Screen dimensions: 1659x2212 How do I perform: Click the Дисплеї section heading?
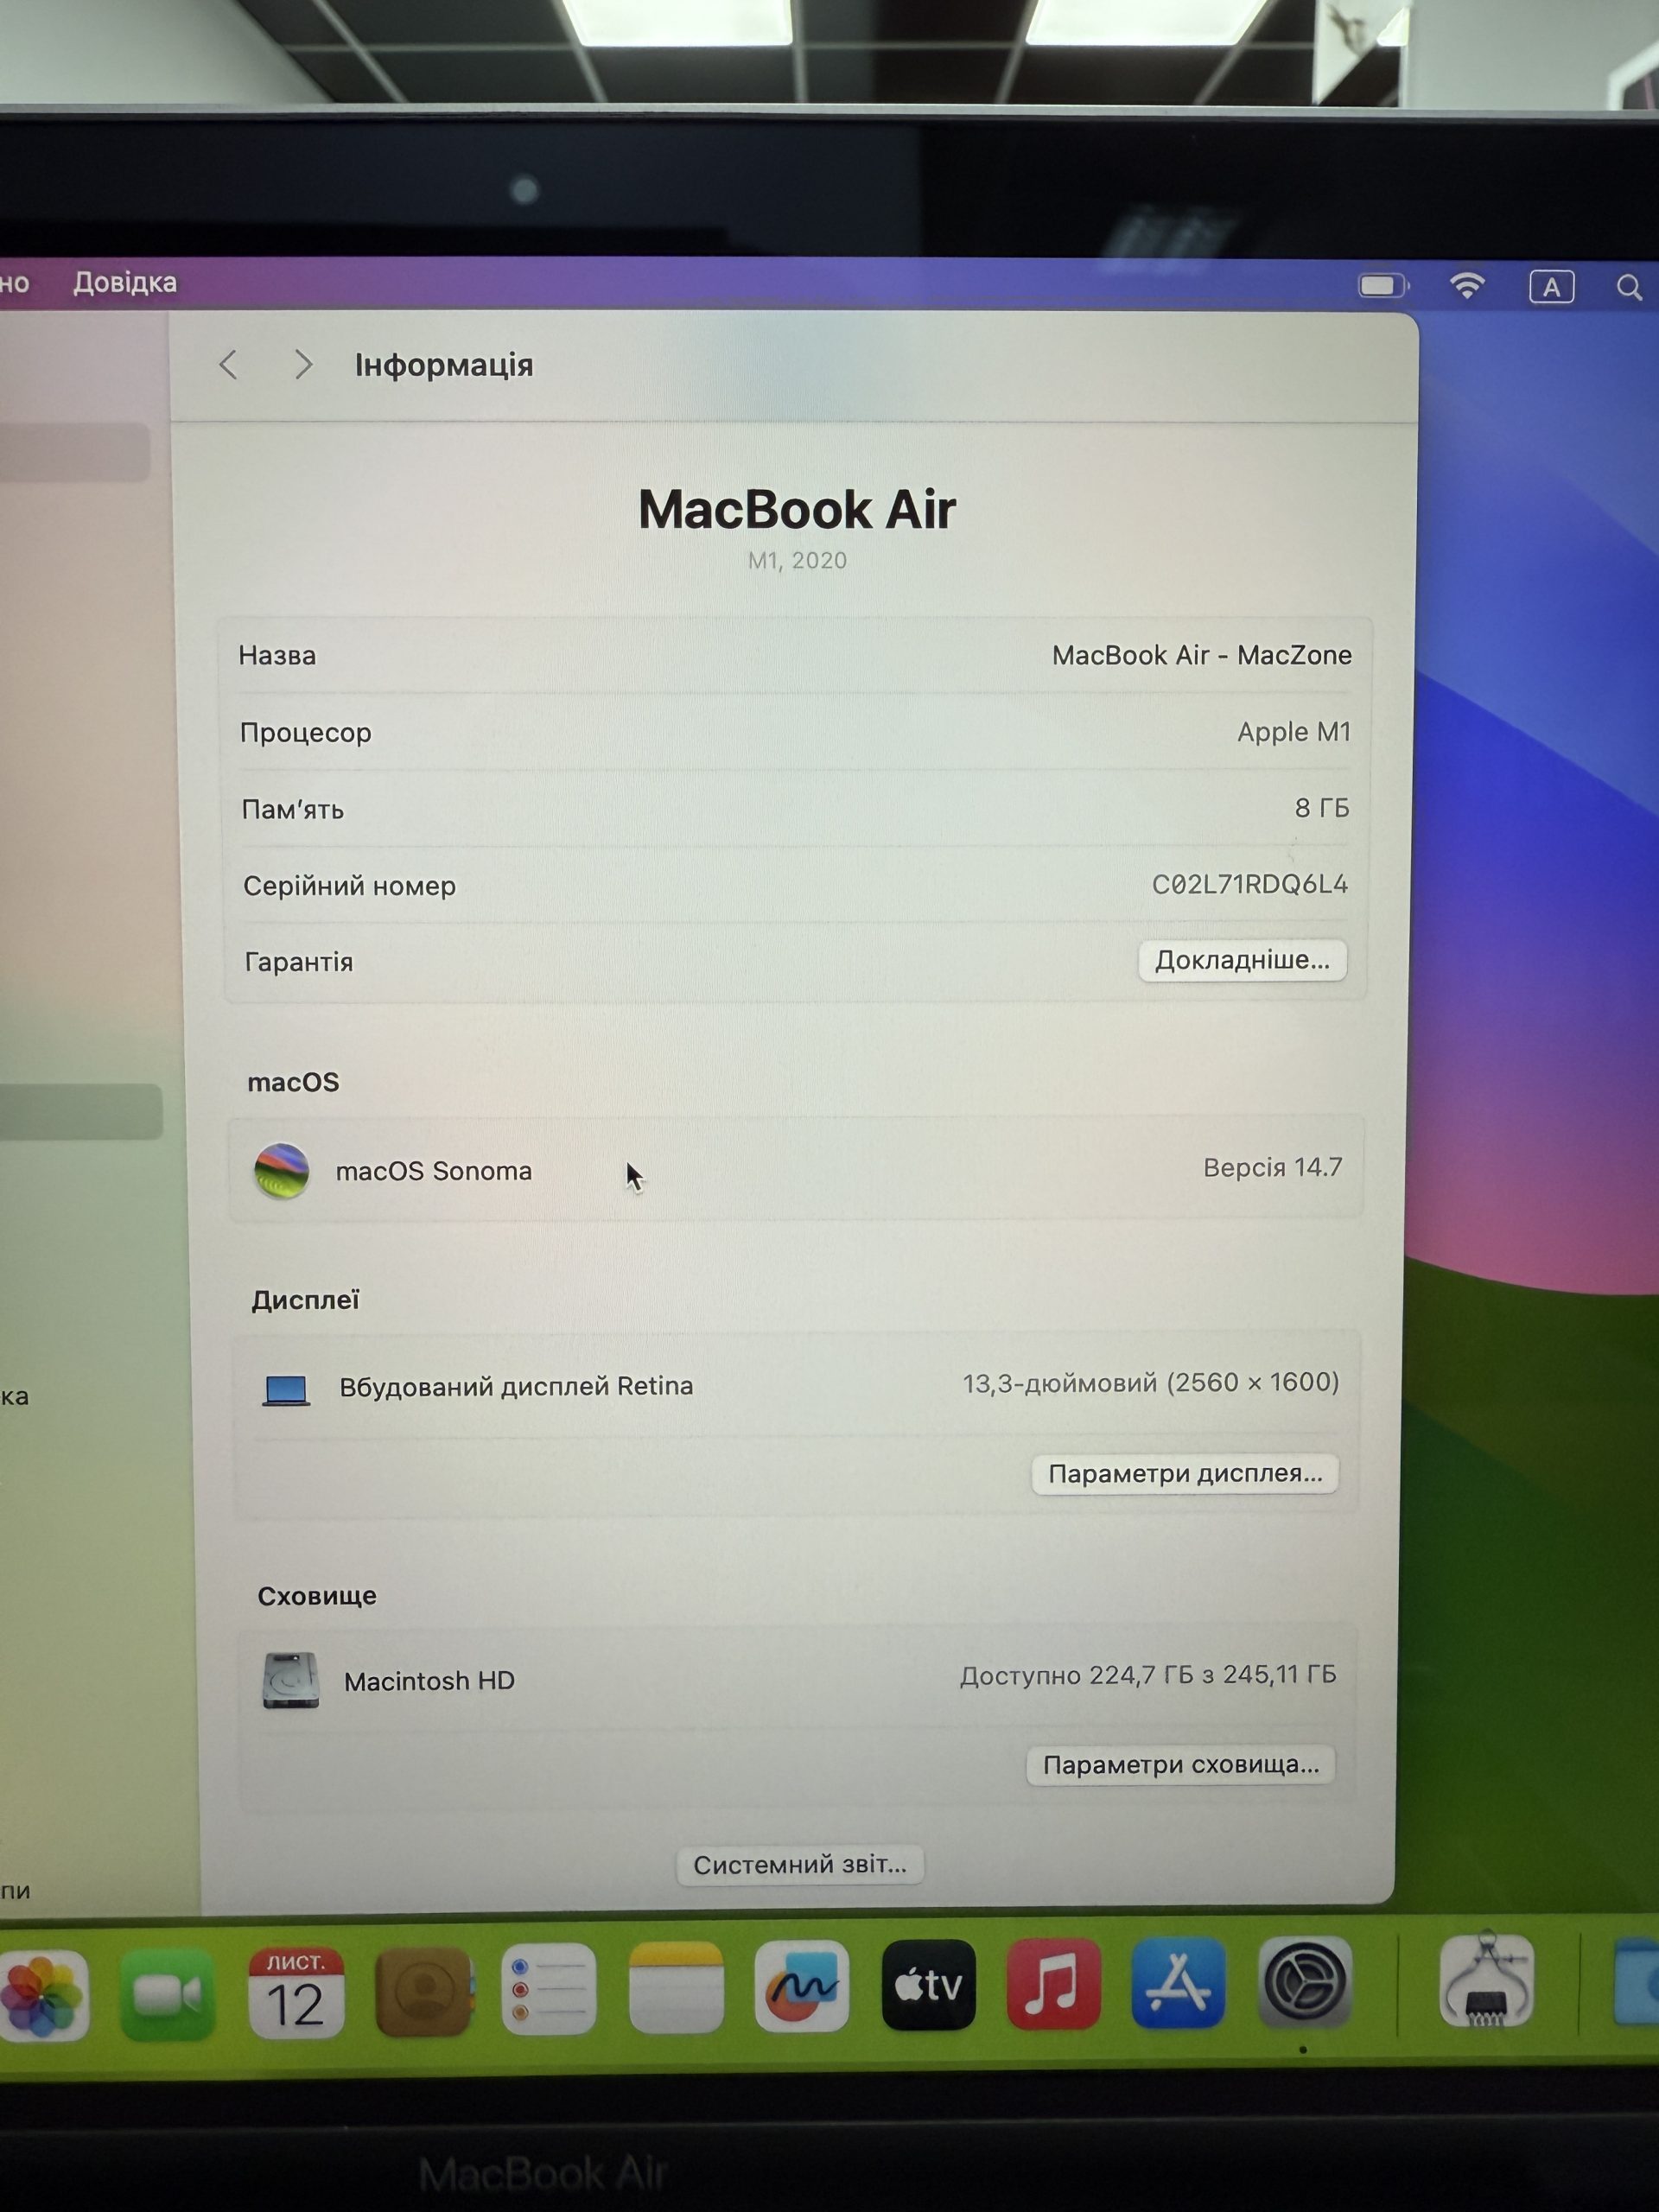(x=305, y=1299)
